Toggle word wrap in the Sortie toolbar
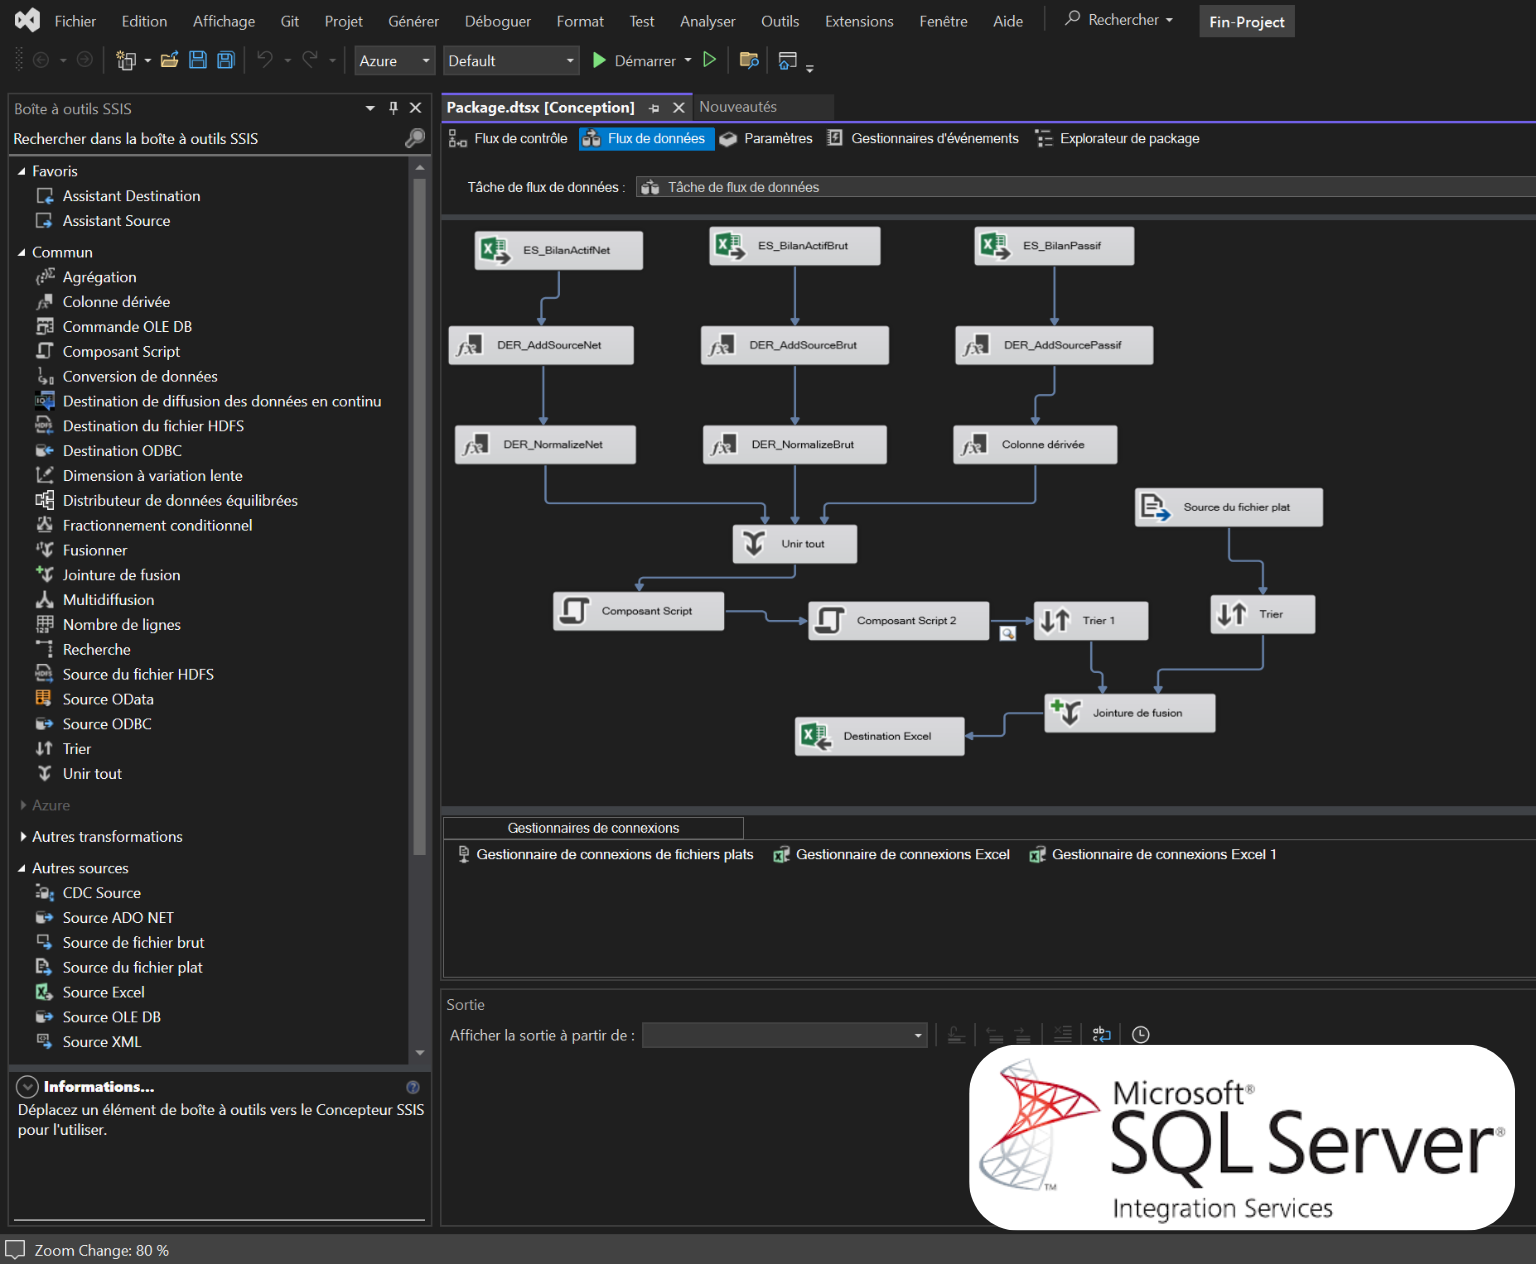This screenshot has width=1536, height=1264. tap(1101, 1035)
